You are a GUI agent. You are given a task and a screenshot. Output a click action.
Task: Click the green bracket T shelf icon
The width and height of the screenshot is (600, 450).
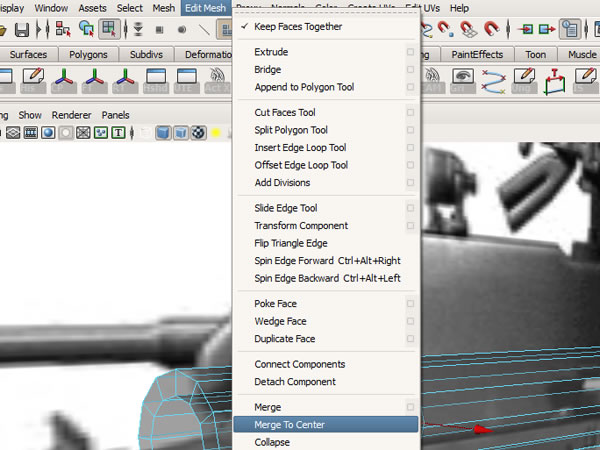pyautogui.click(x=554, y=82)
